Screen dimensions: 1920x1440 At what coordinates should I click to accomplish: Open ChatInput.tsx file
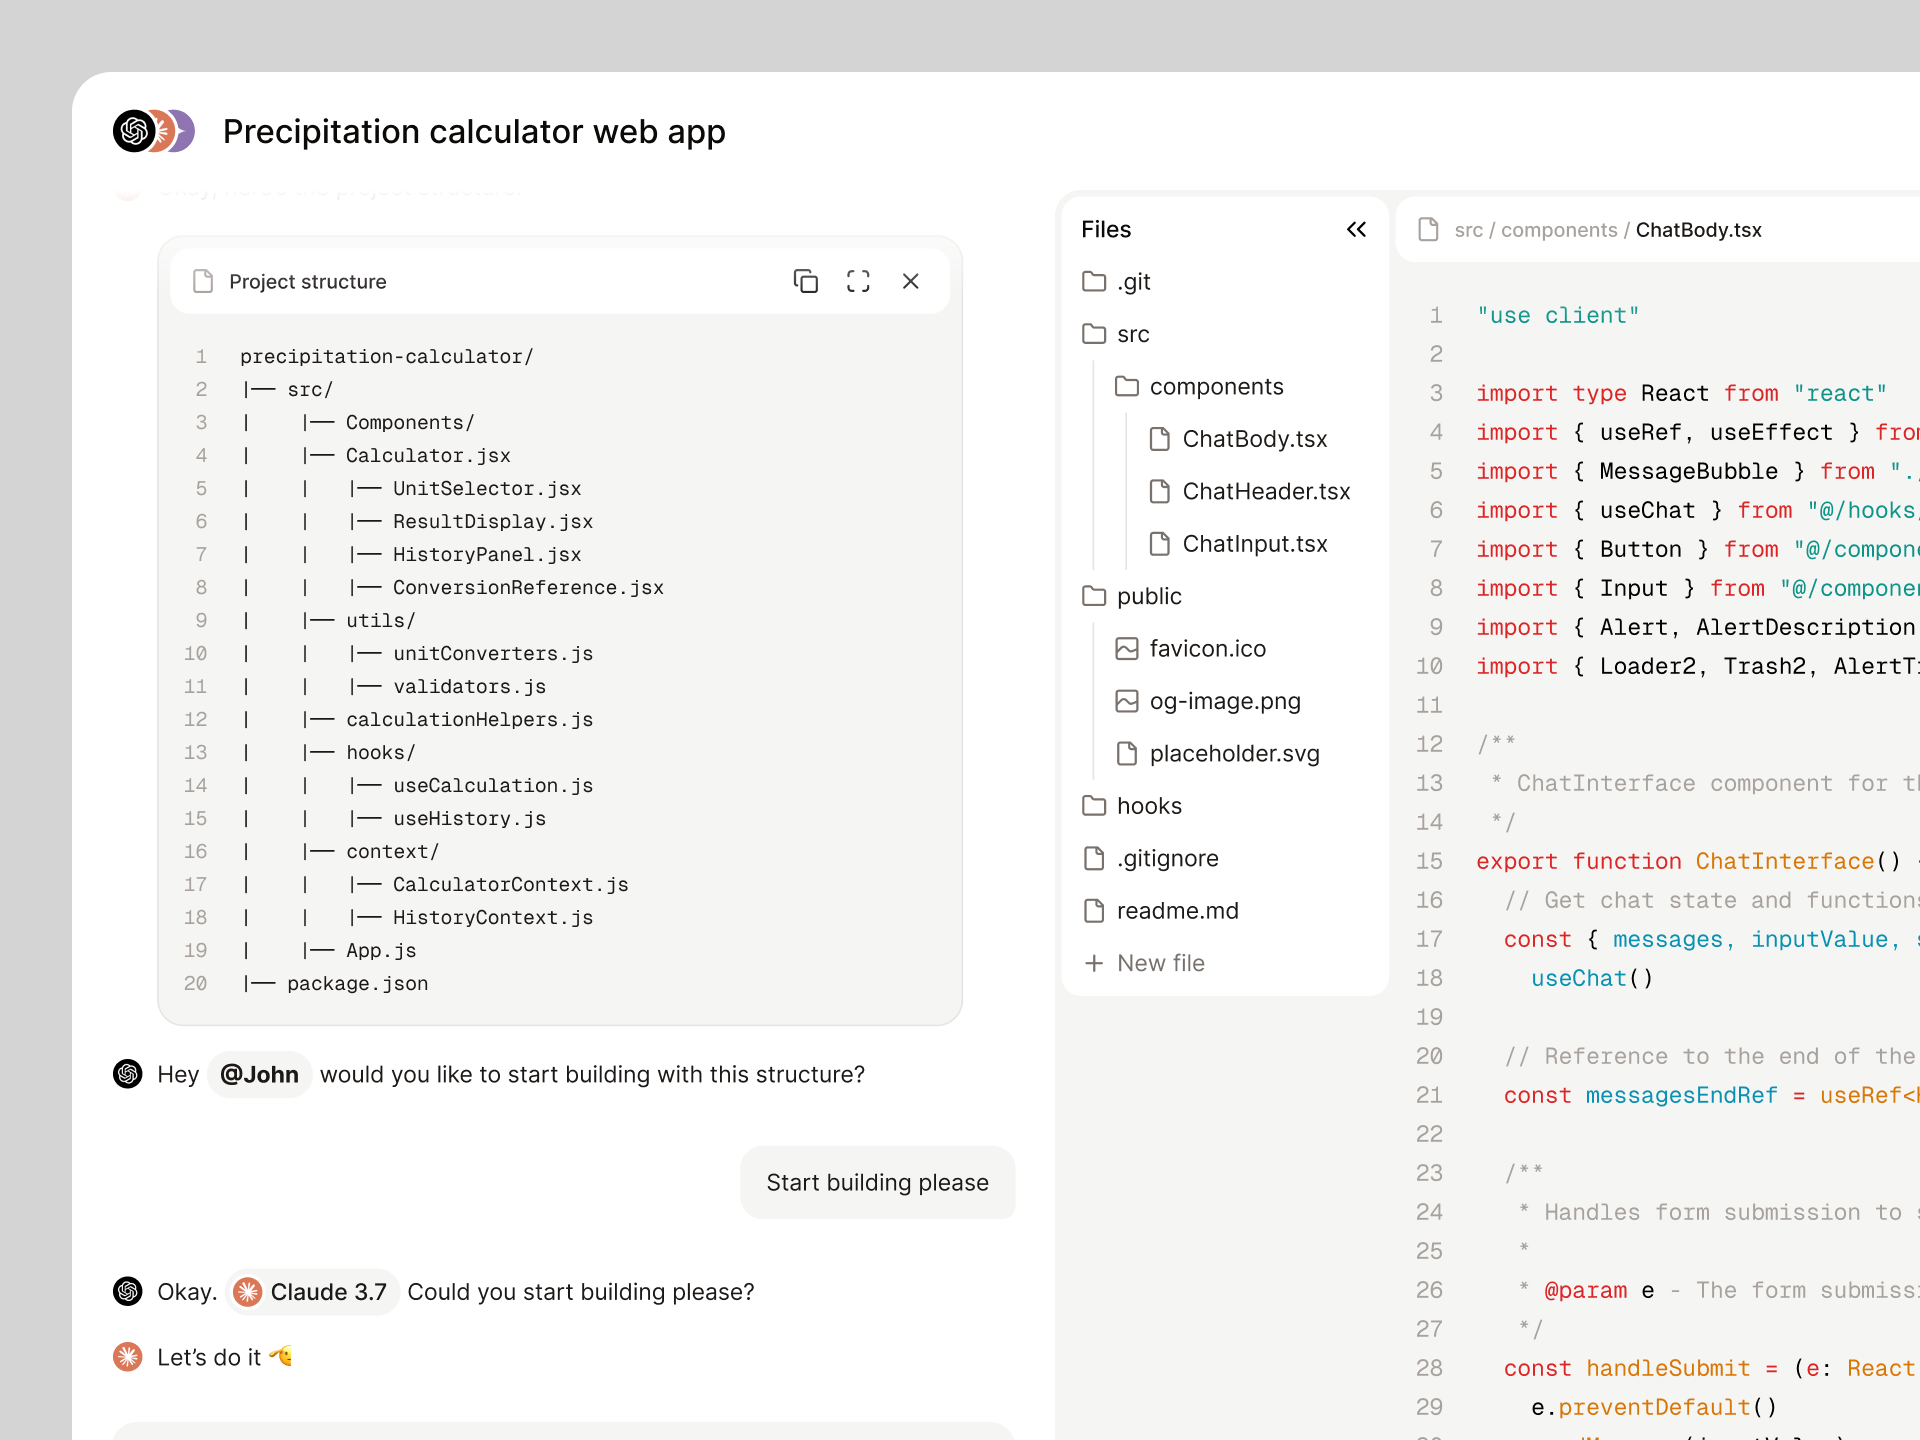[x=1254, y=544]
